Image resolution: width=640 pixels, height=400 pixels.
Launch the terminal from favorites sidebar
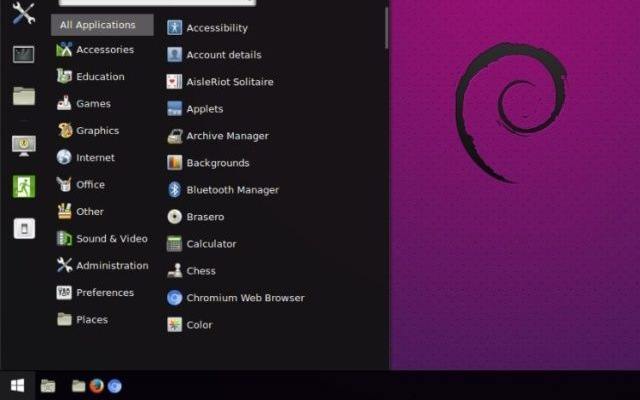tap(24, 54)
